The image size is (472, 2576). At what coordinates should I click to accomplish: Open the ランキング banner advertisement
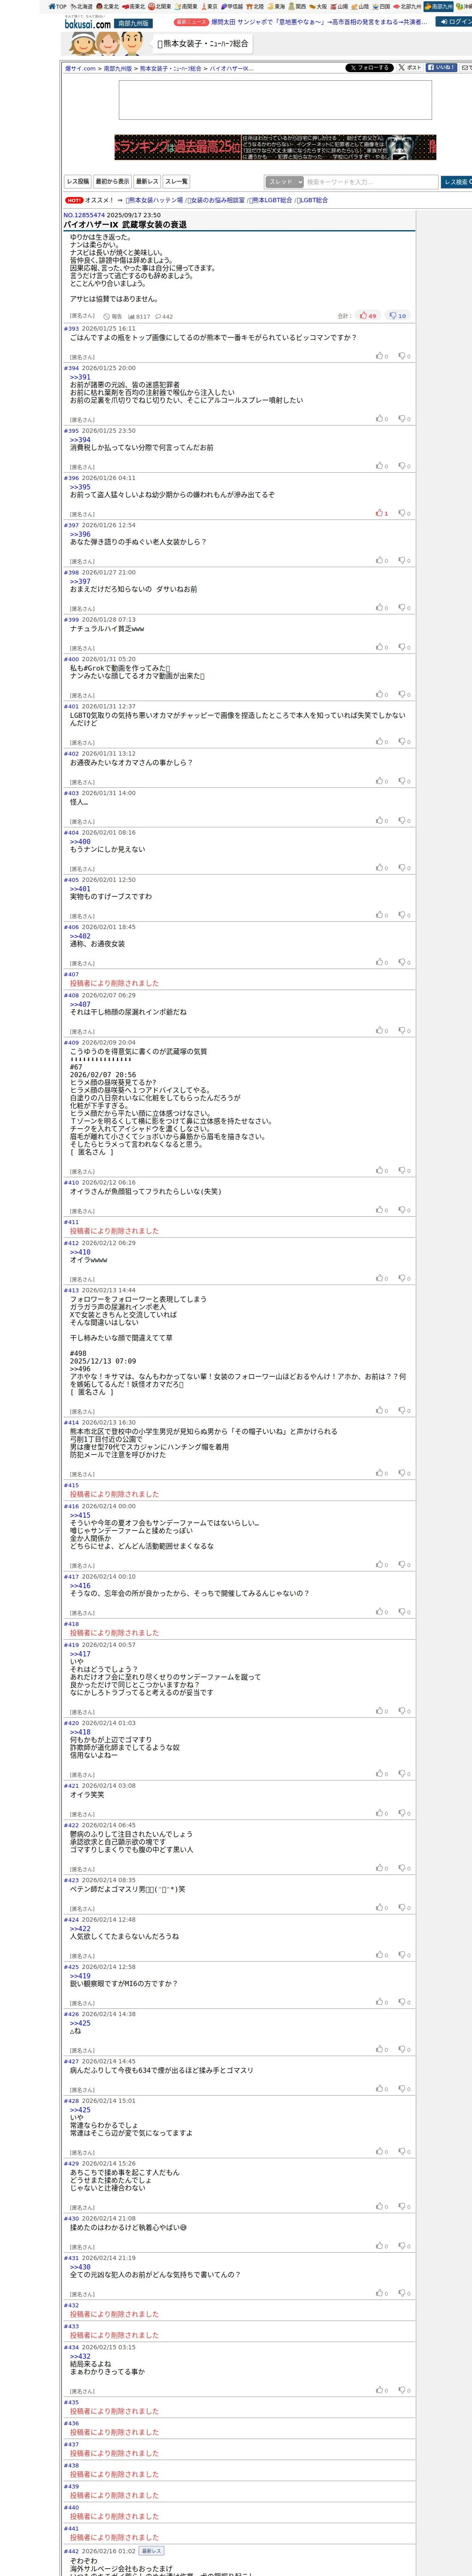[275, 147]
